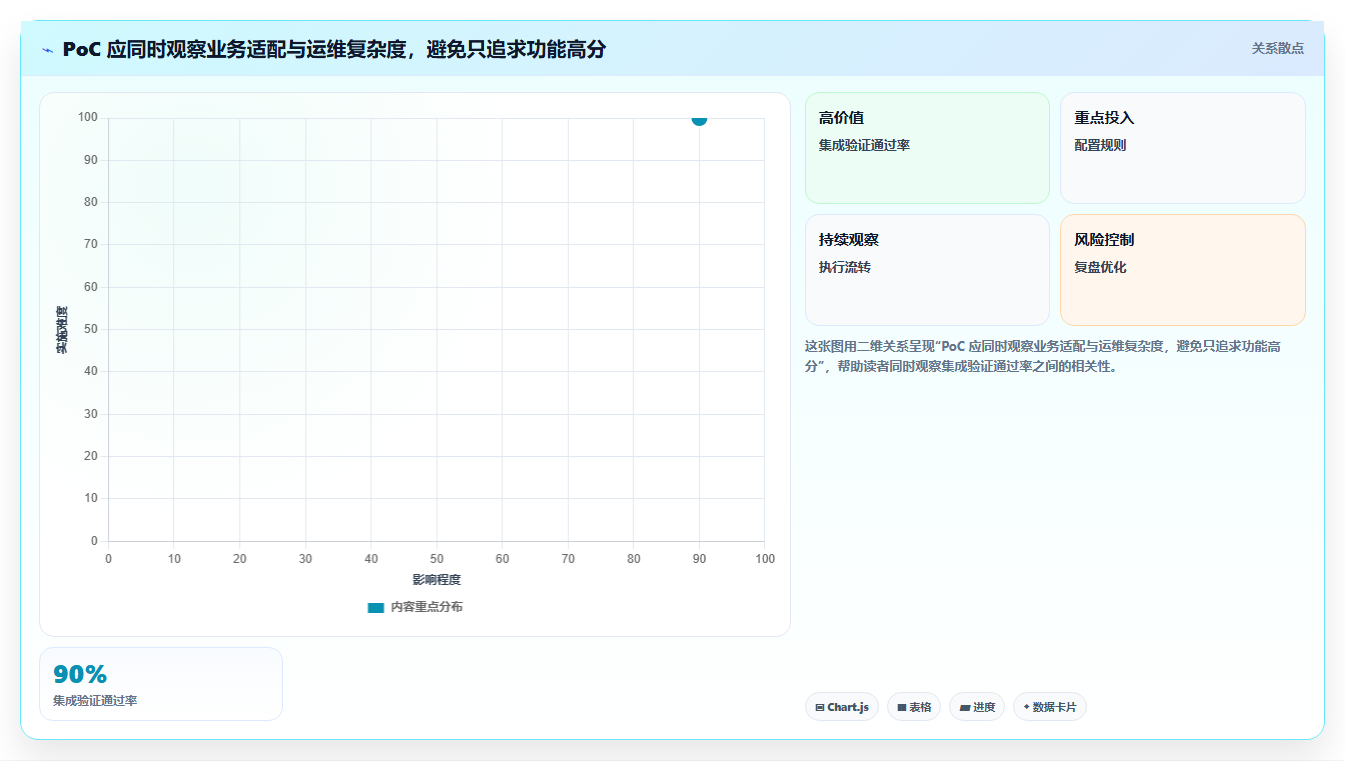Click 复盘优化 text in 风险控制 card
Screen dimensions: 1345x761
(1101, 267)
